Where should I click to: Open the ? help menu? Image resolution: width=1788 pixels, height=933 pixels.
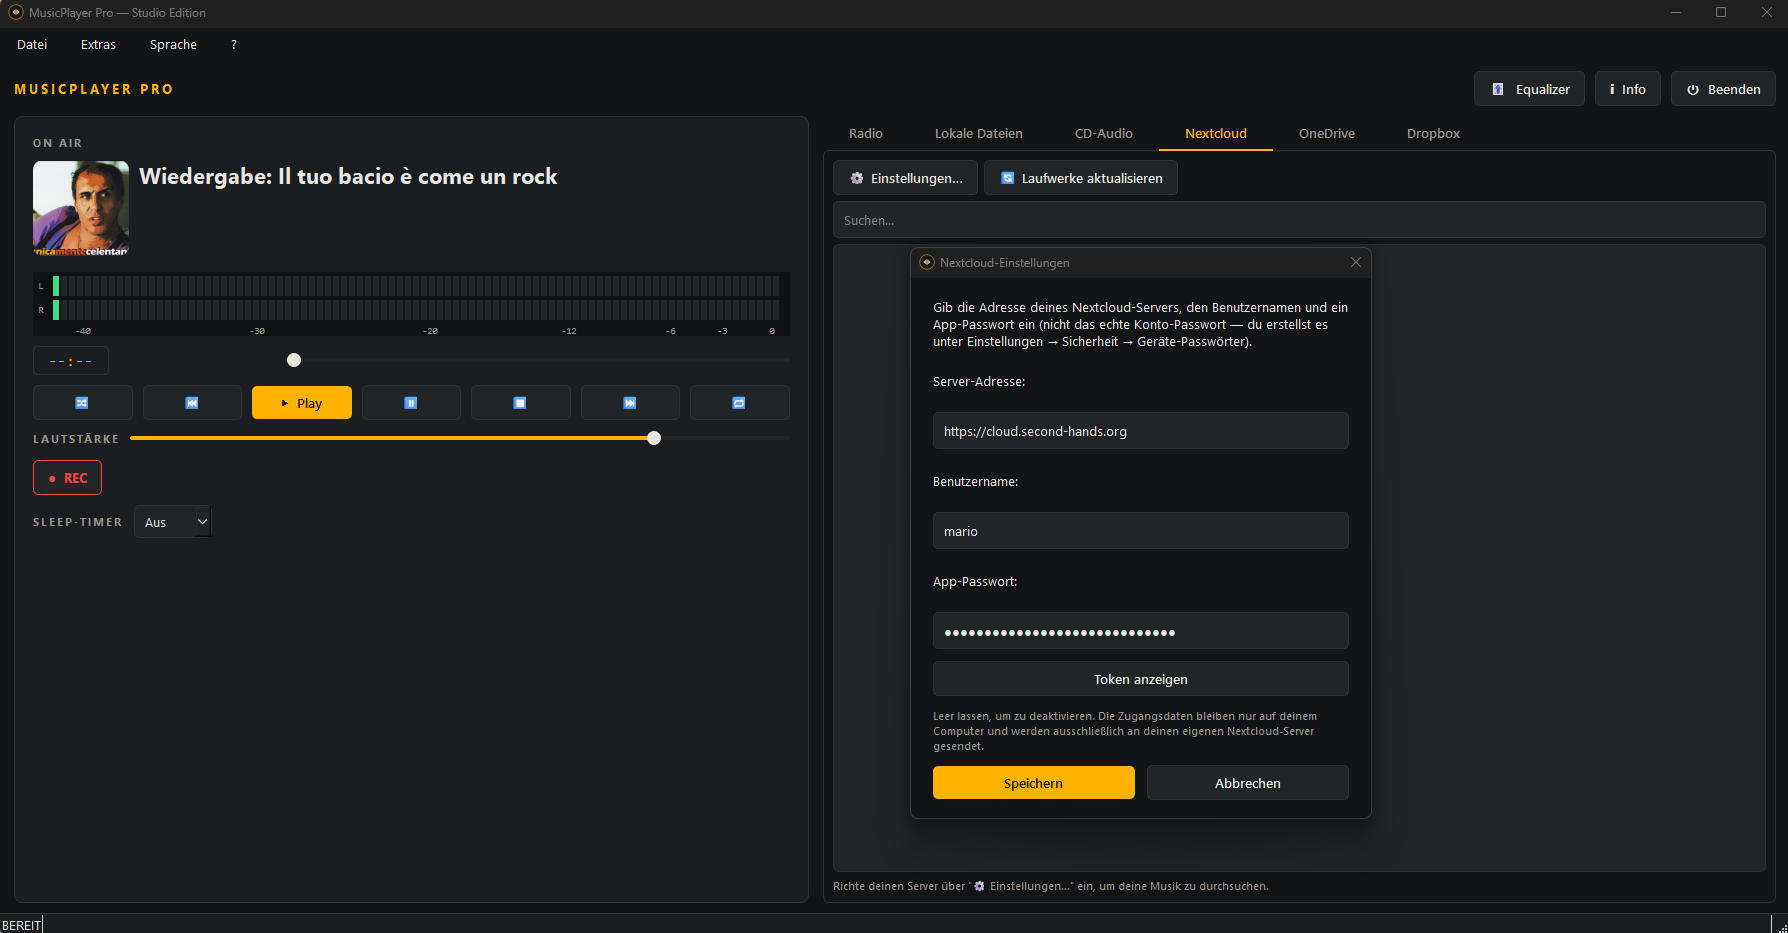234,45
